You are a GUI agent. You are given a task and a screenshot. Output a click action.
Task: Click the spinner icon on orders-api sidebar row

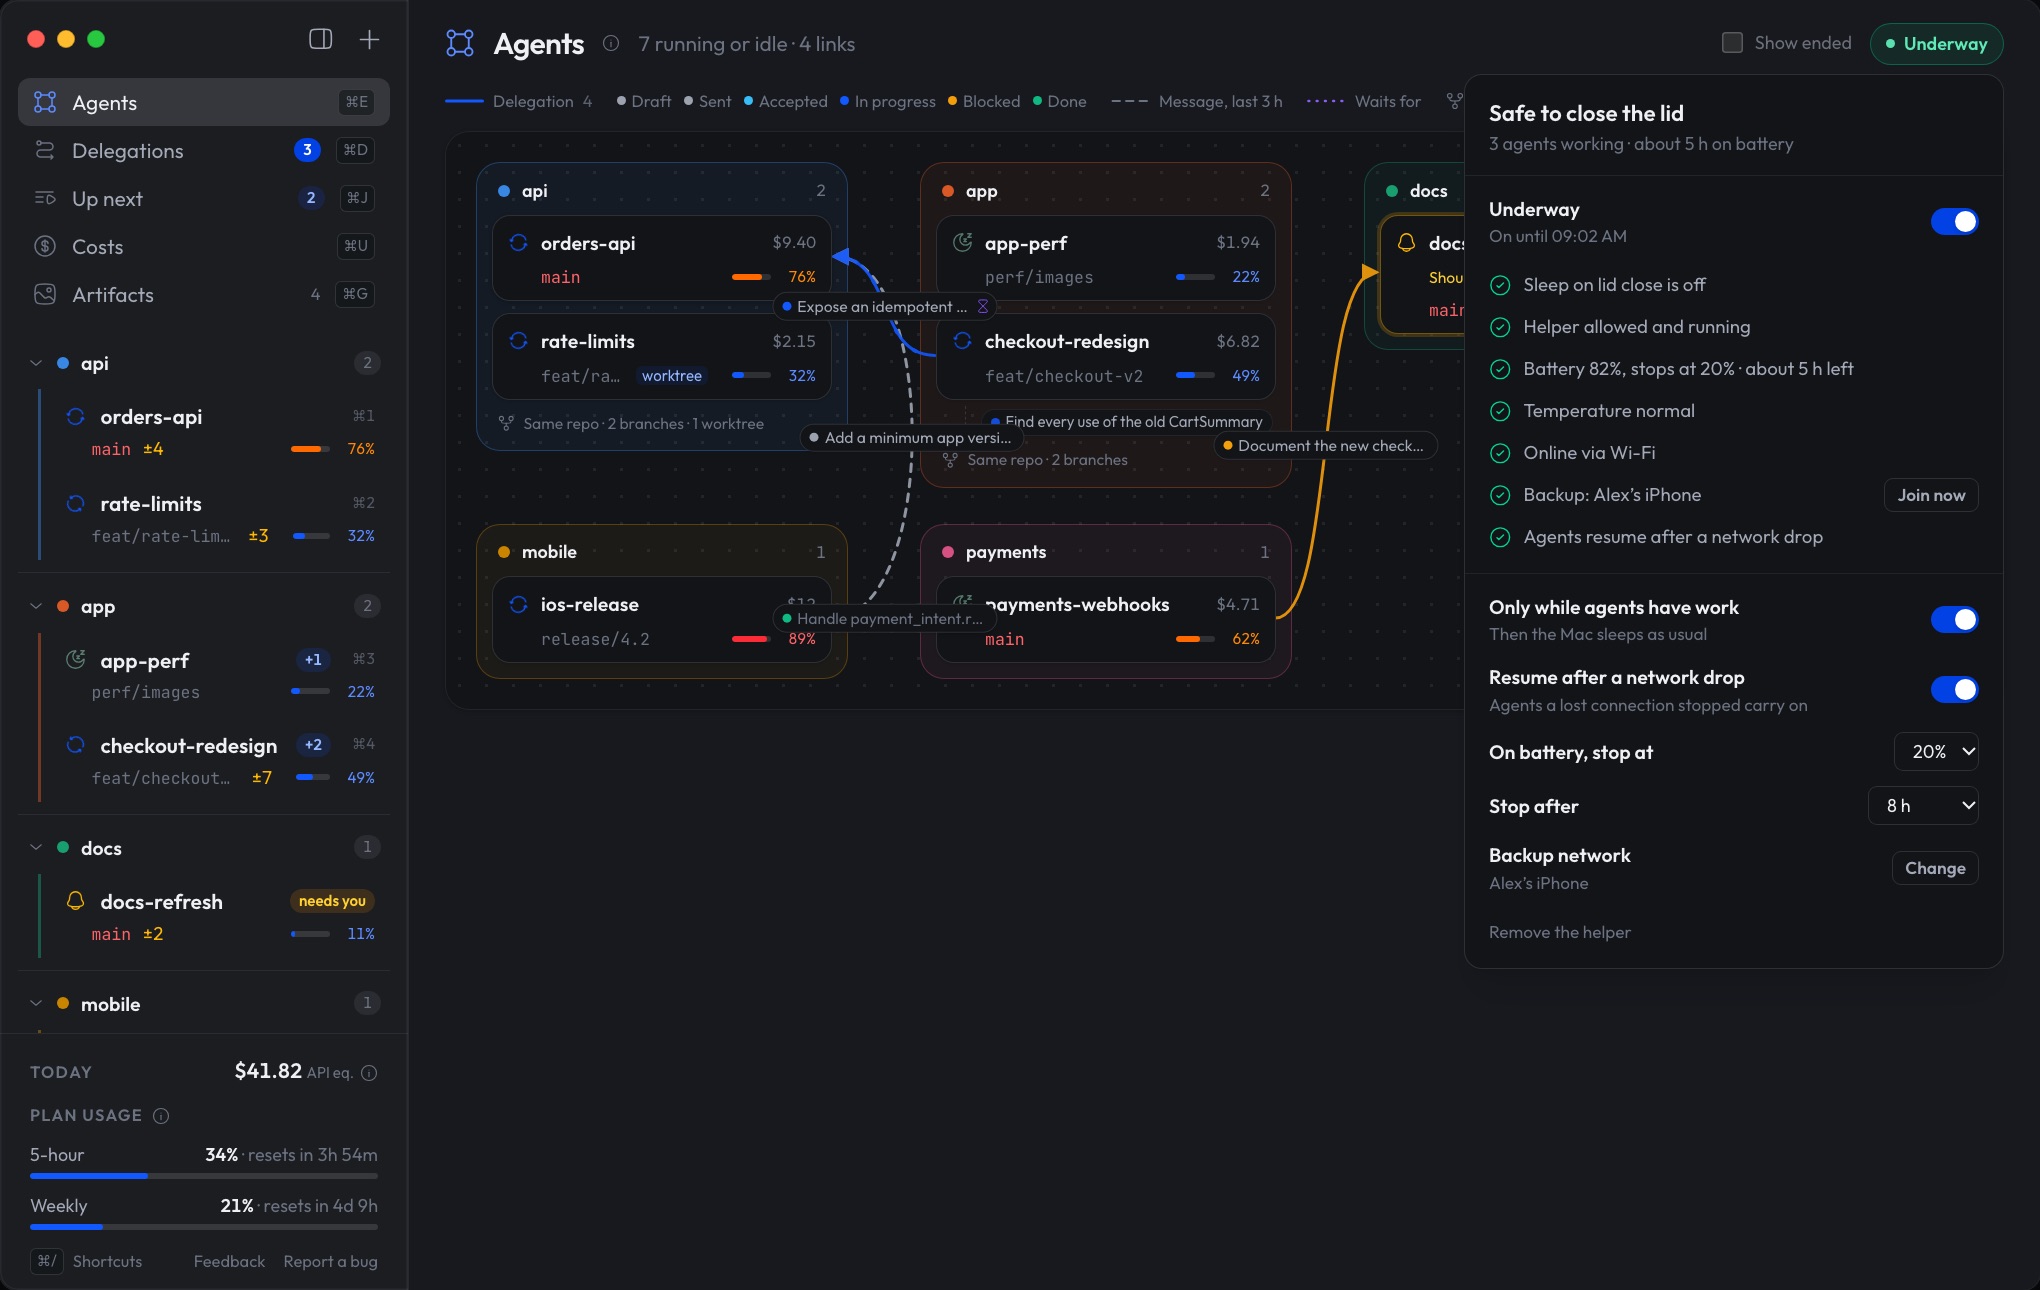point(75,416)
